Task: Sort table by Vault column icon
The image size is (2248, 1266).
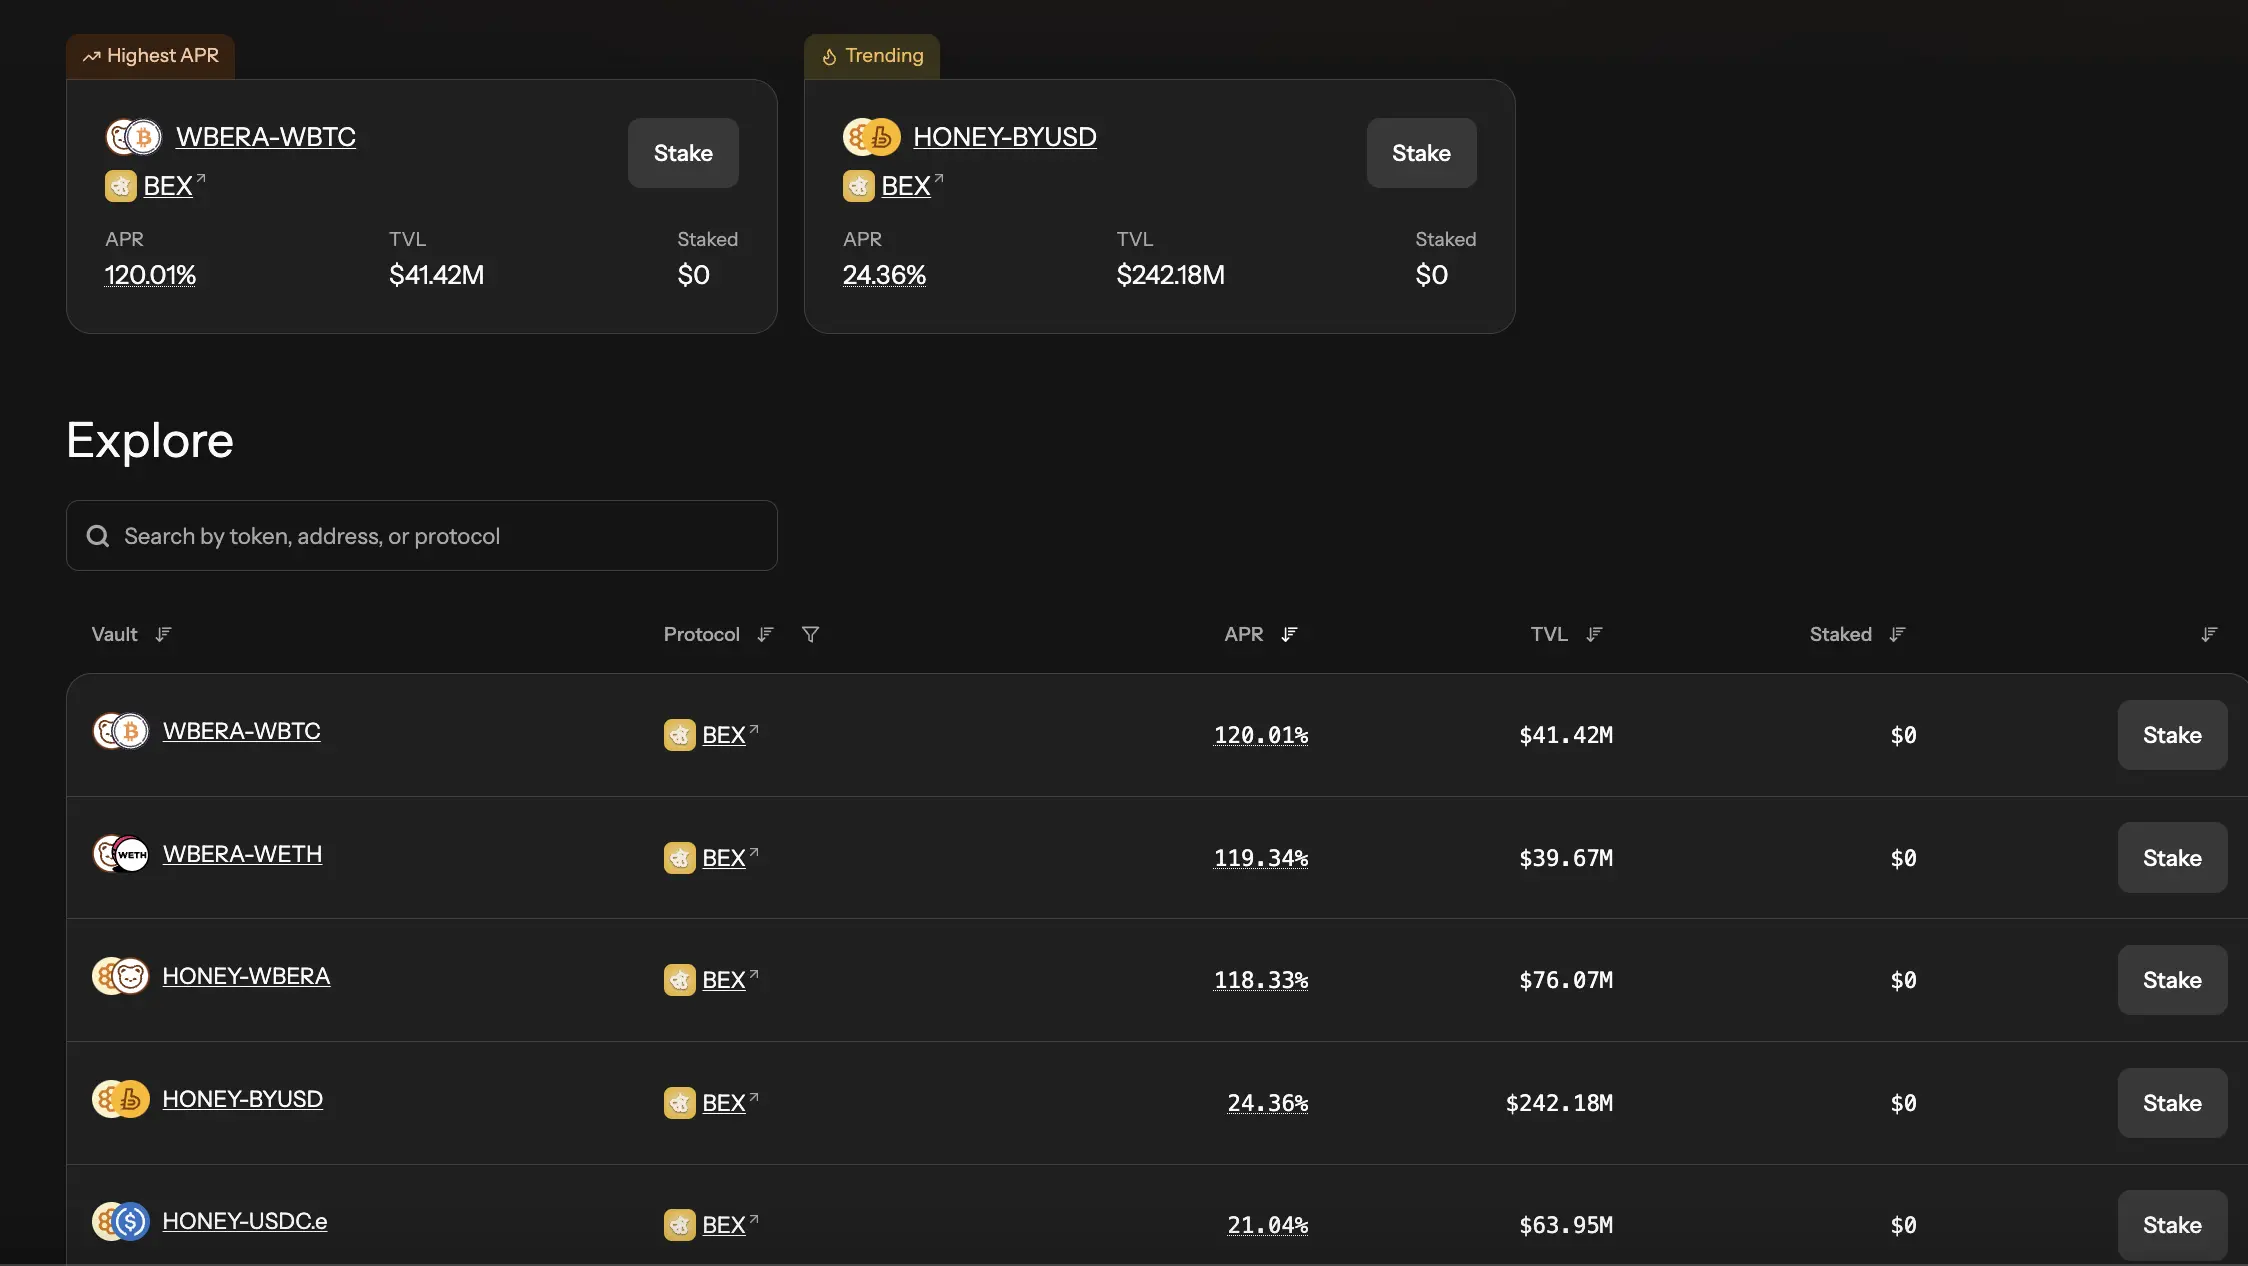Action: click(x=164, y=634)
